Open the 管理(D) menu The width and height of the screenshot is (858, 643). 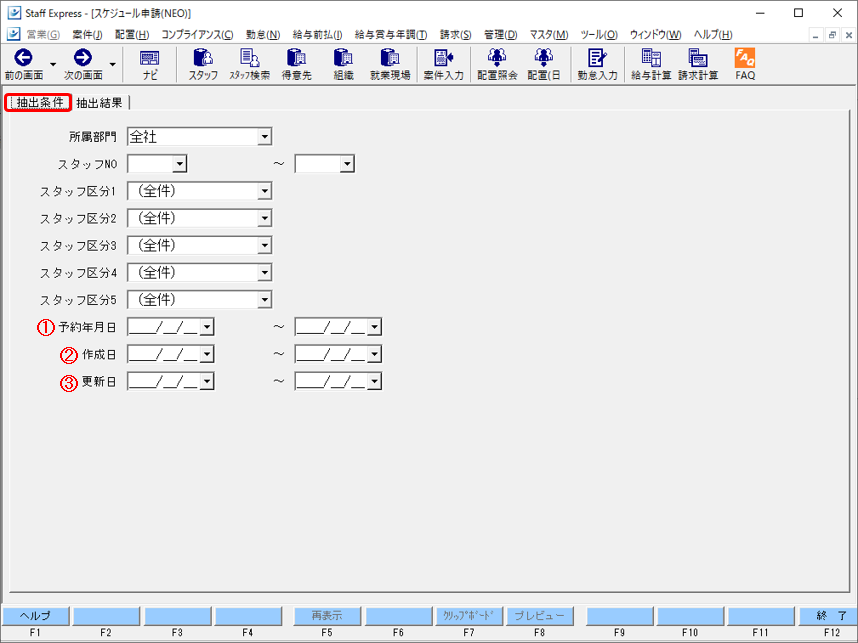pos(500,34)
